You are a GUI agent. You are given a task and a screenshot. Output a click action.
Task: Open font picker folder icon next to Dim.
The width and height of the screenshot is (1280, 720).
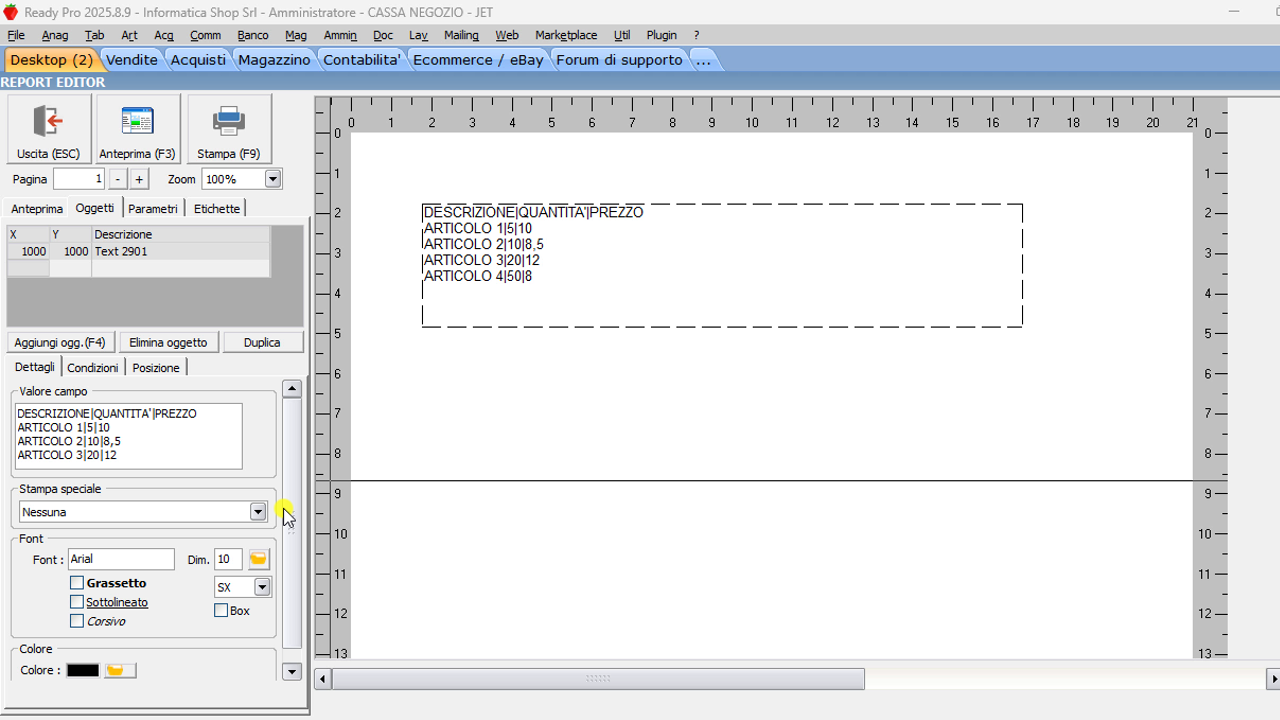coord(259,559)
